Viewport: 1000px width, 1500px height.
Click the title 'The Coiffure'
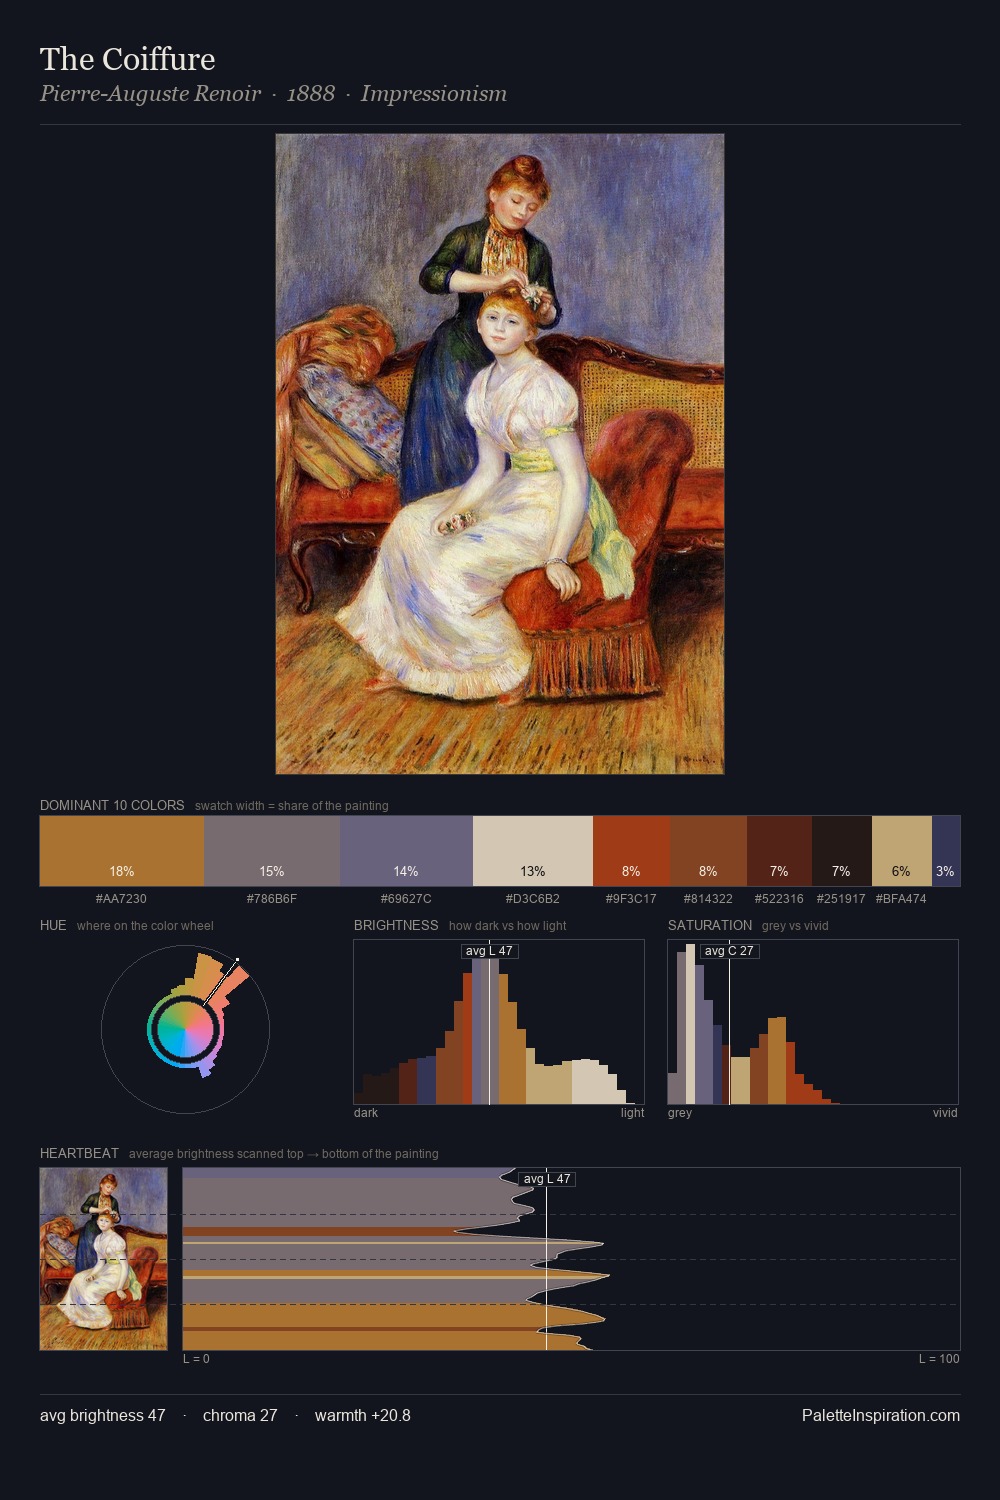[x=128, y=59]
